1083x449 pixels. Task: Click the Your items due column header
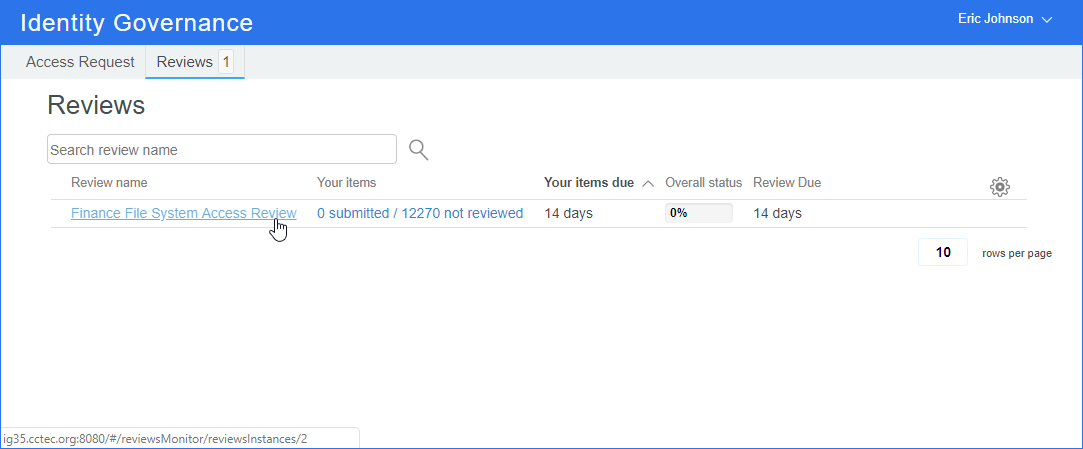pos(588,183)
